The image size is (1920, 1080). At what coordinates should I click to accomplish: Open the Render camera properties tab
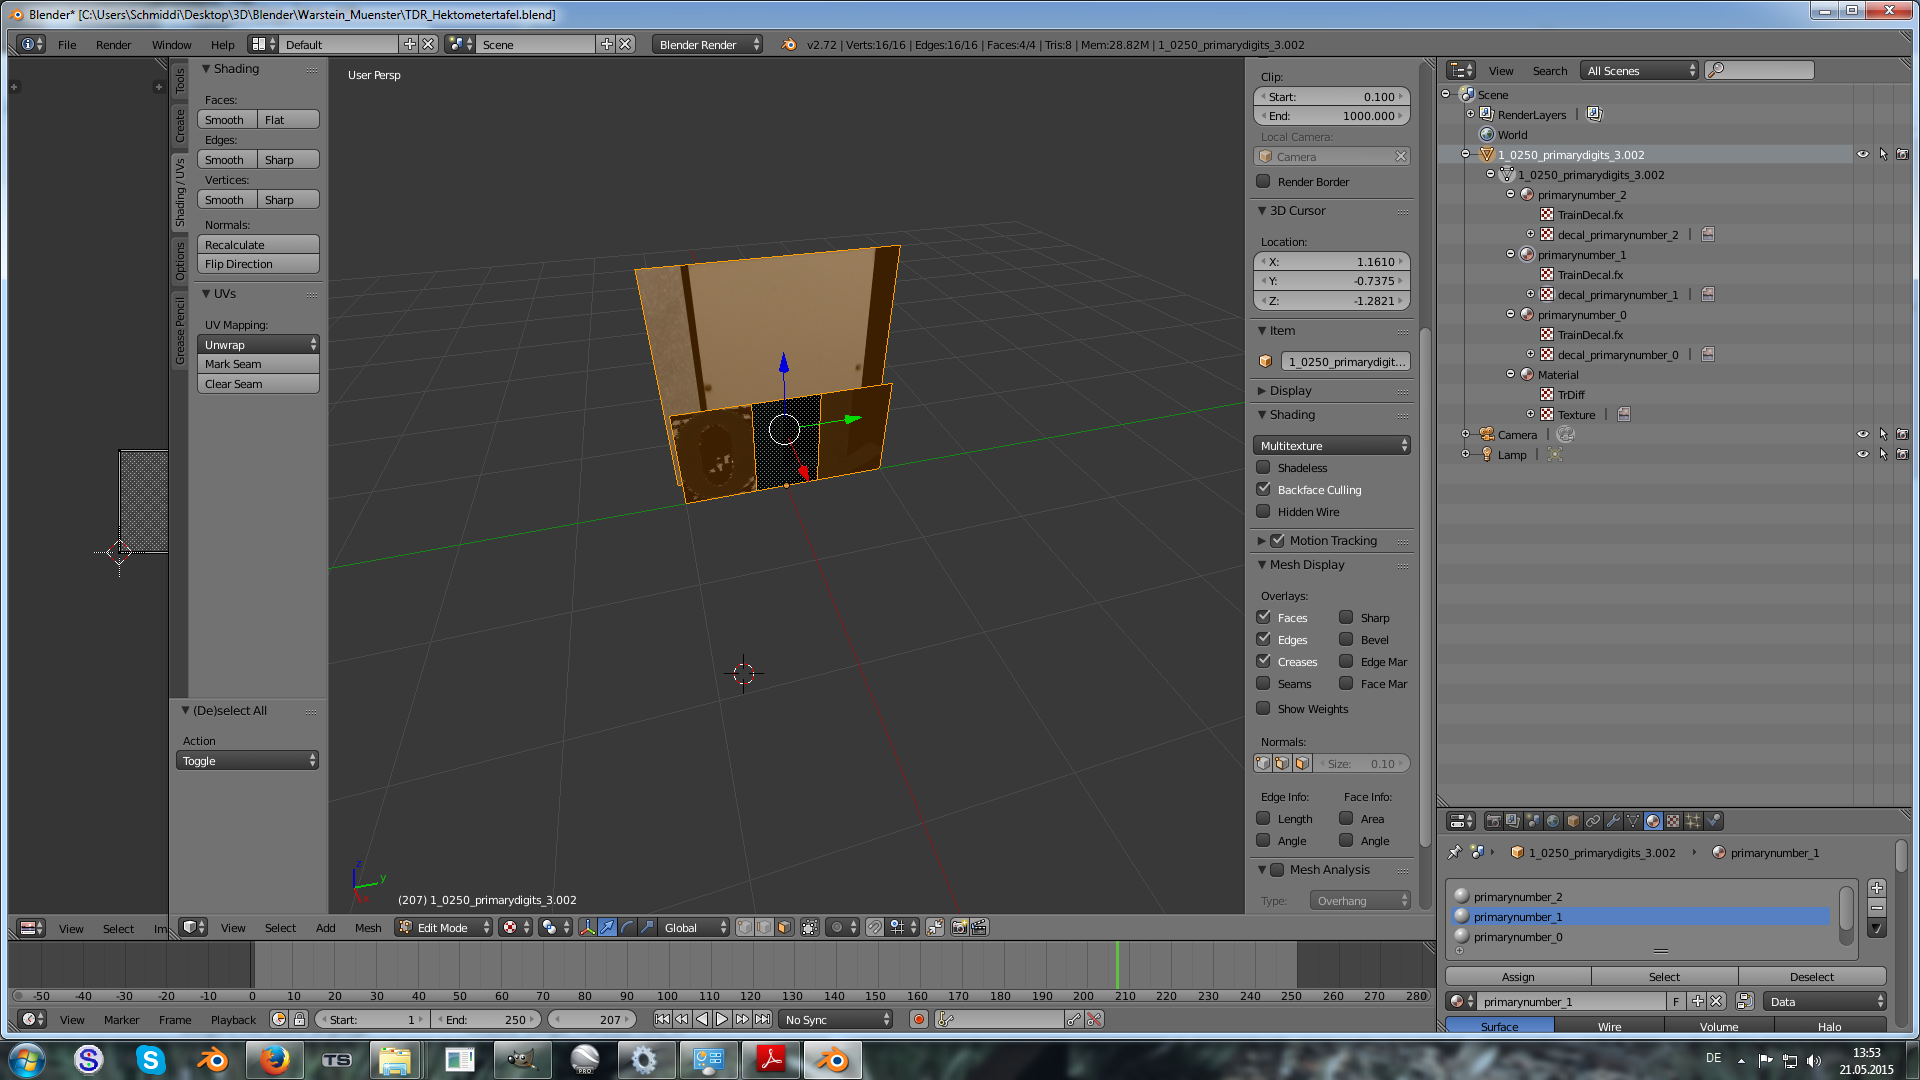tap(1493, 821)
